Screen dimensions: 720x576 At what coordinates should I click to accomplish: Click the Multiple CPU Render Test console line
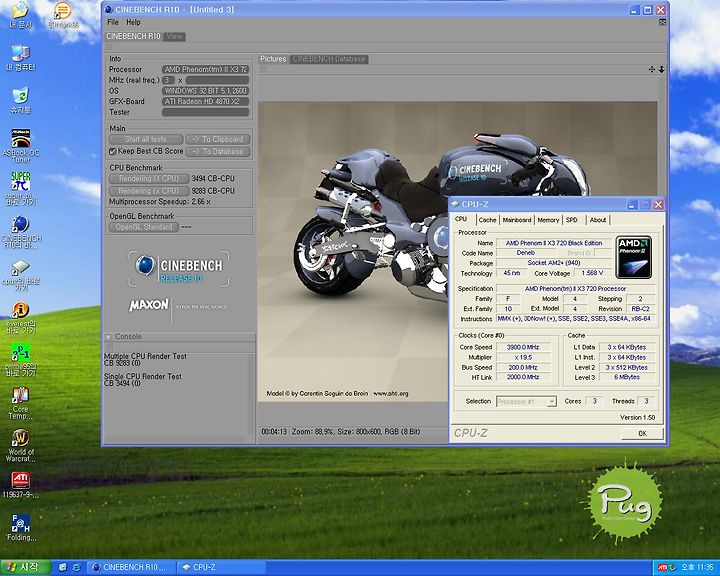click(x=146, y=356)
